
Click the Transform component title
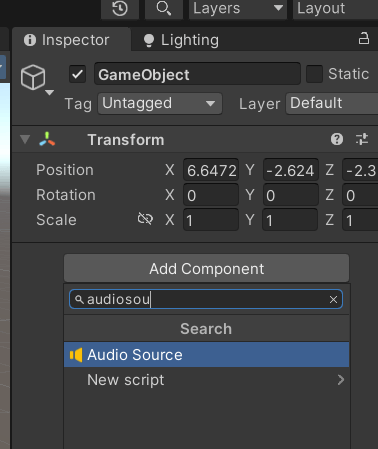coord(126,140)
